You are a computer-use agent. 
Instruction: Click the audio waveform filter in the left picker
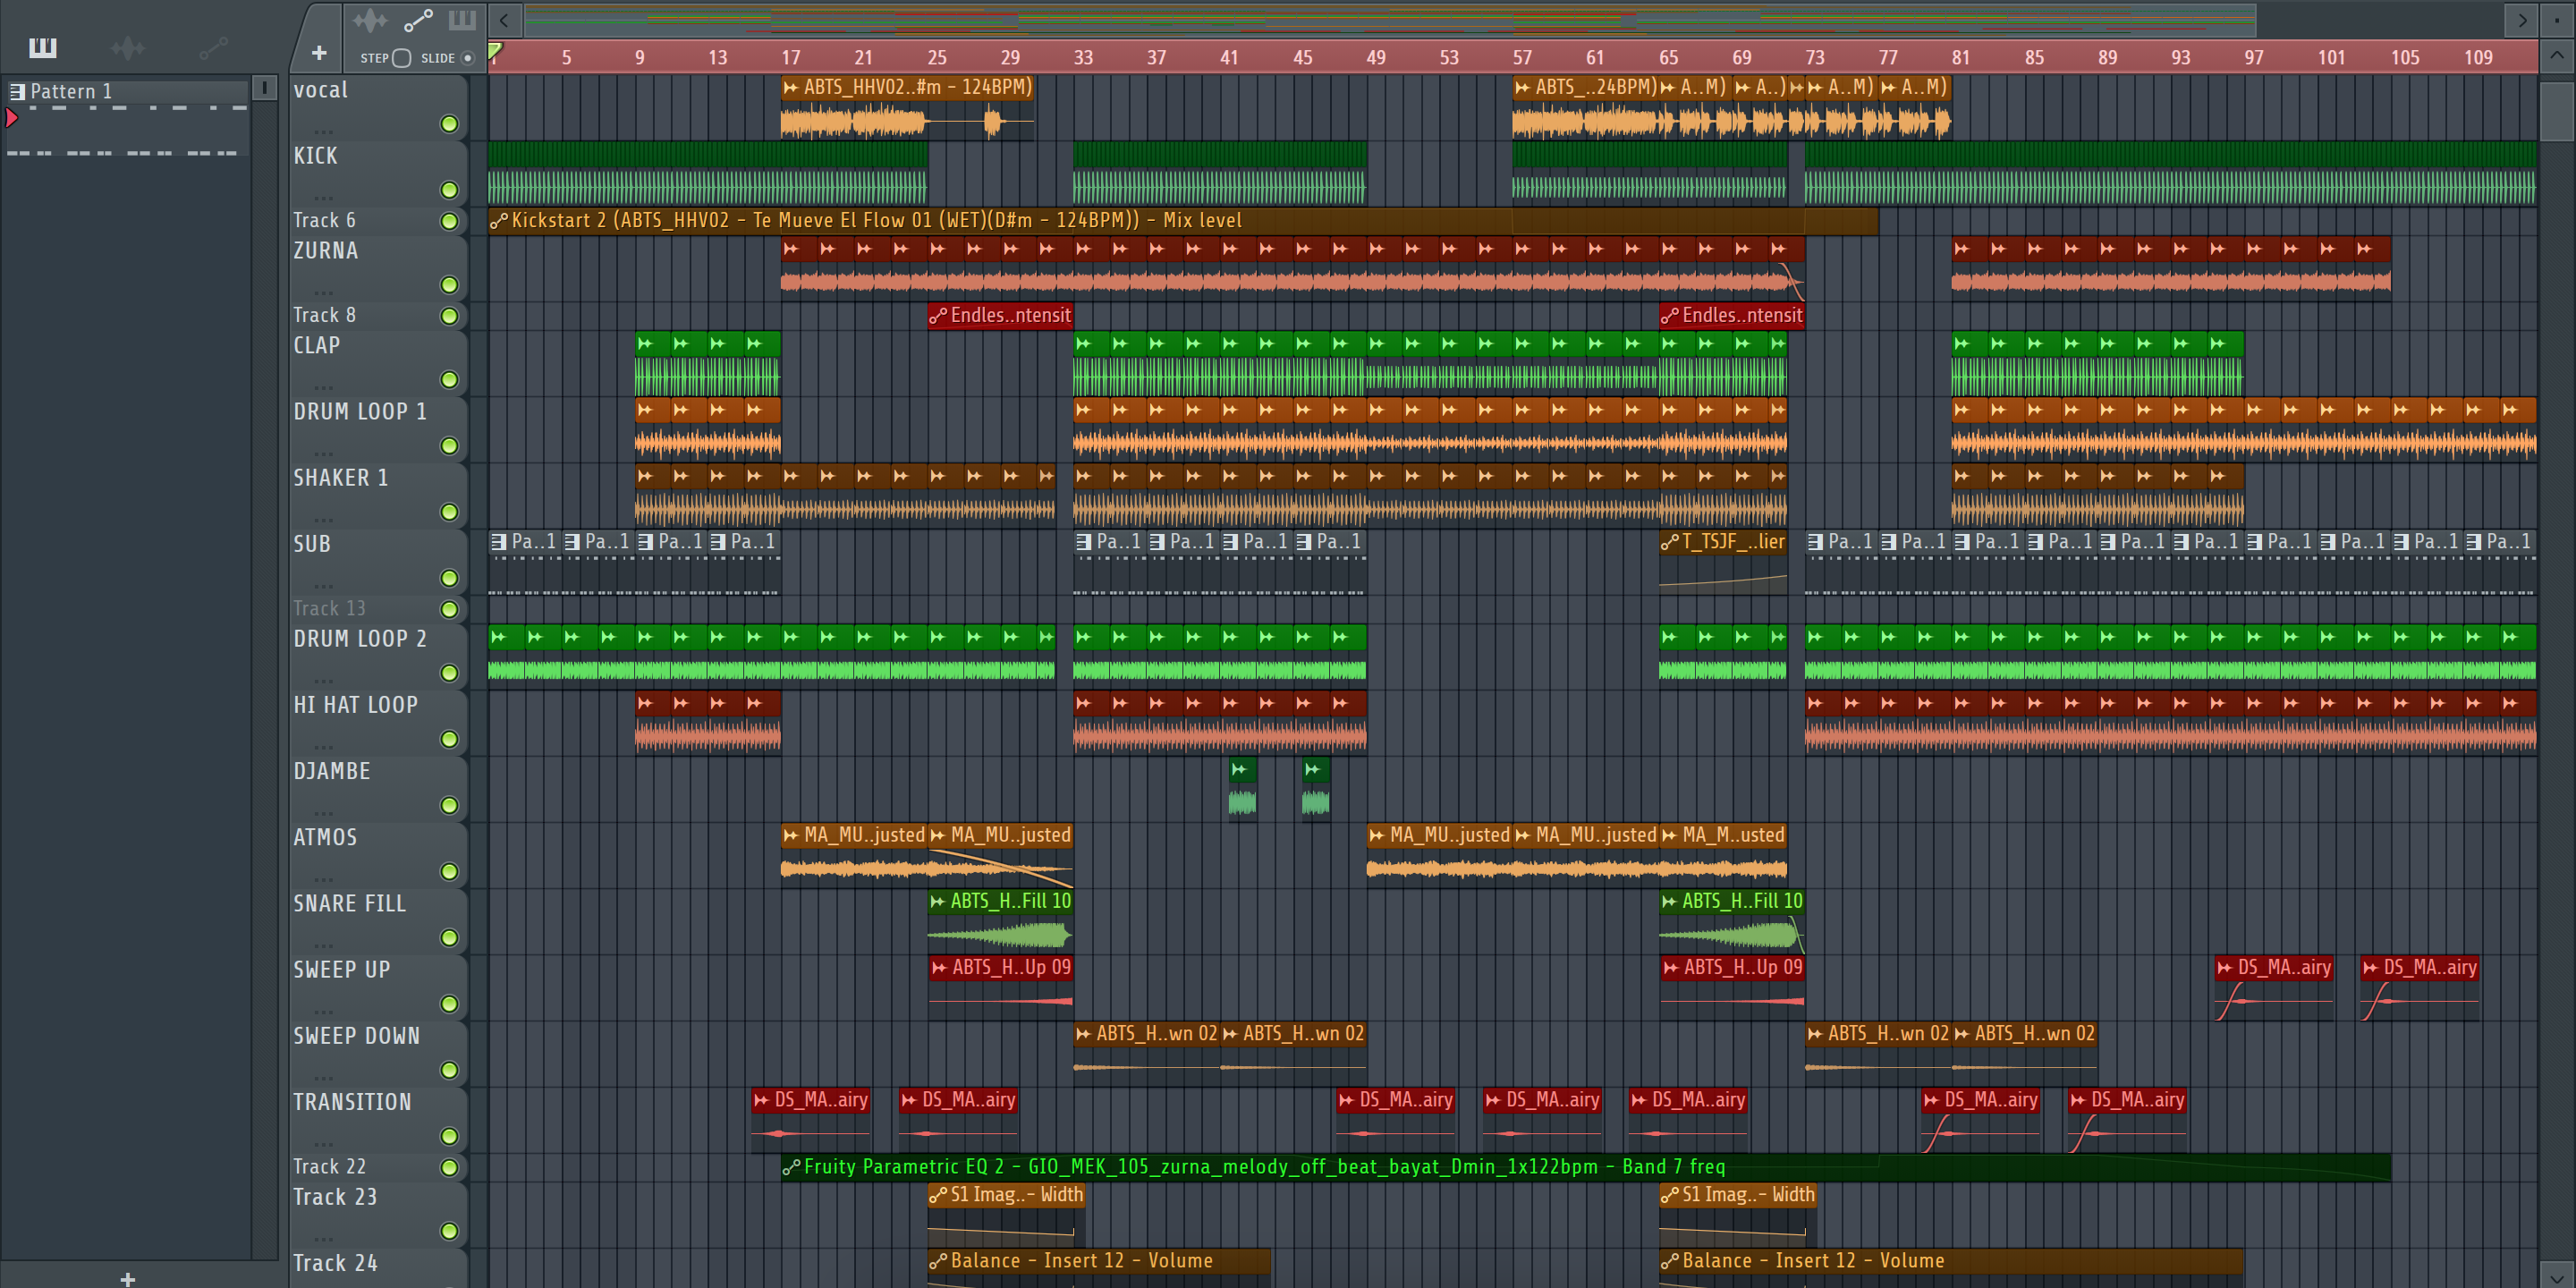[x=127, y=47]
